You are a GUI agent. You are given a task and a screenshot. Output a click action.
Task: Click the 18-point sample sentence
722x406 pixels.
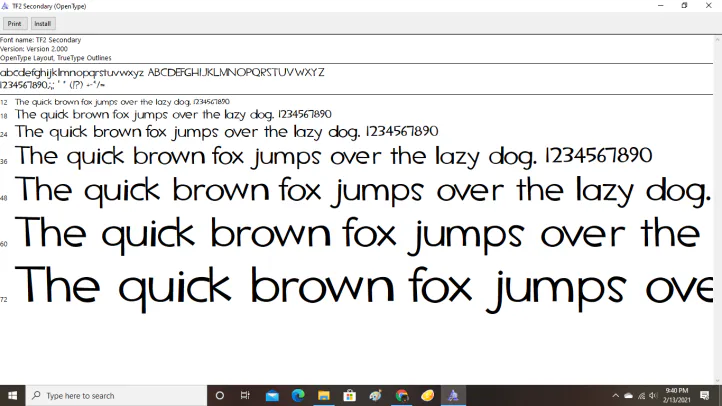(x=173, y=114)
